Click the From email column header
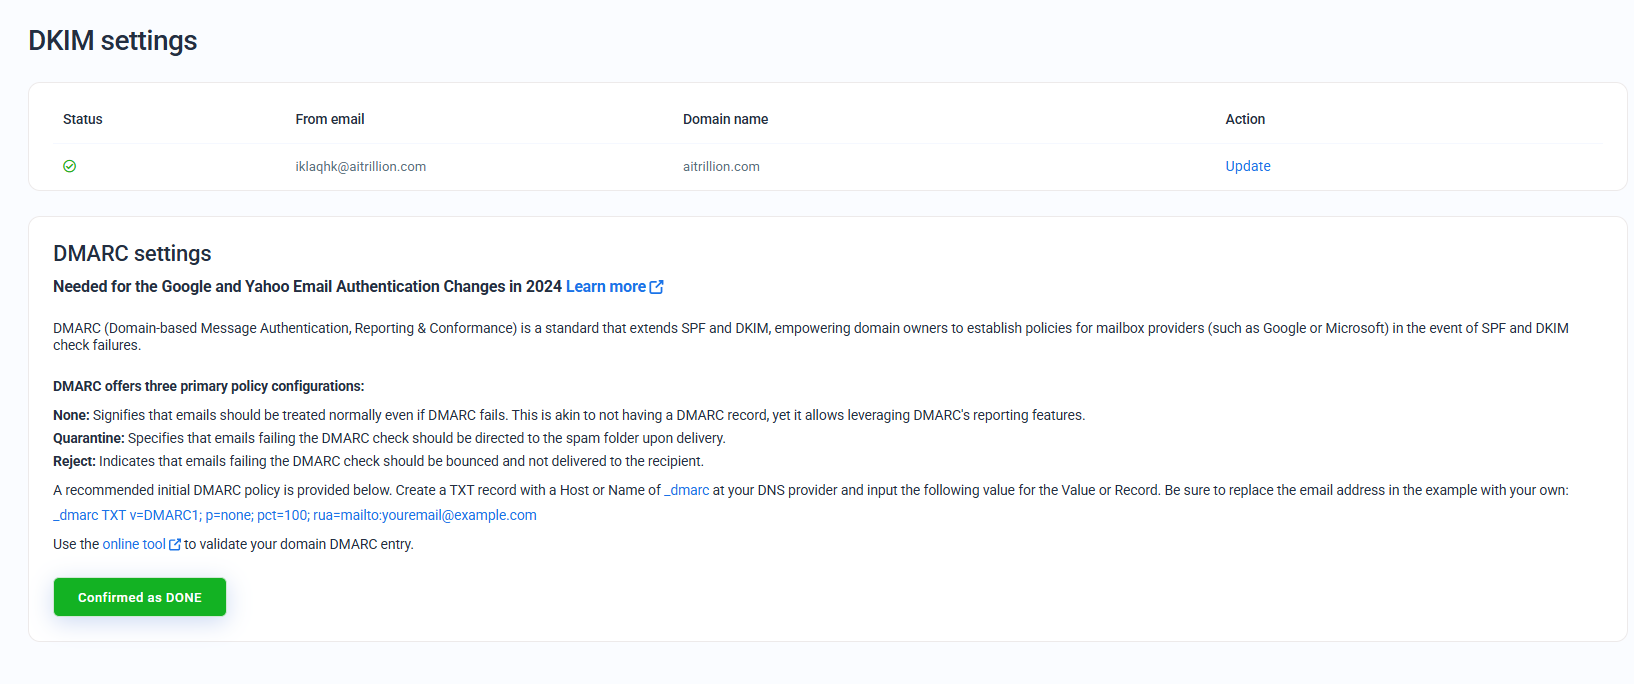Viewport: 1634px width, 684px height. pyautogui.click(x=330, y=119)
